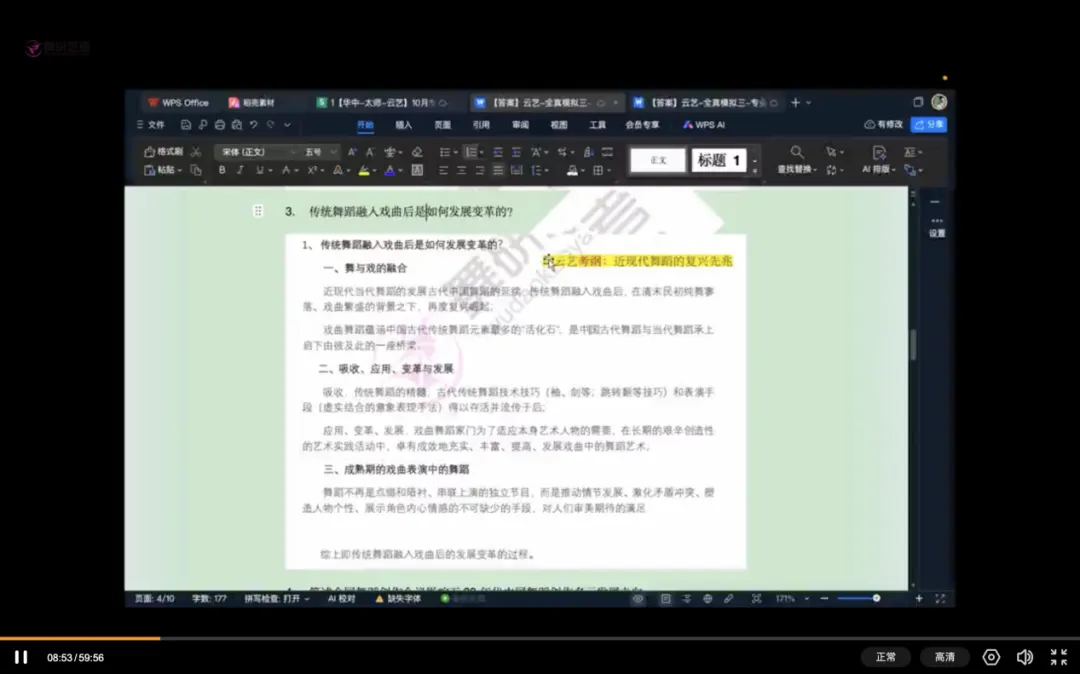Viewport: 1080px width, 674px height.
Task: Click the Print icon in the quick access bar
Action: click(x=220, y=125)
